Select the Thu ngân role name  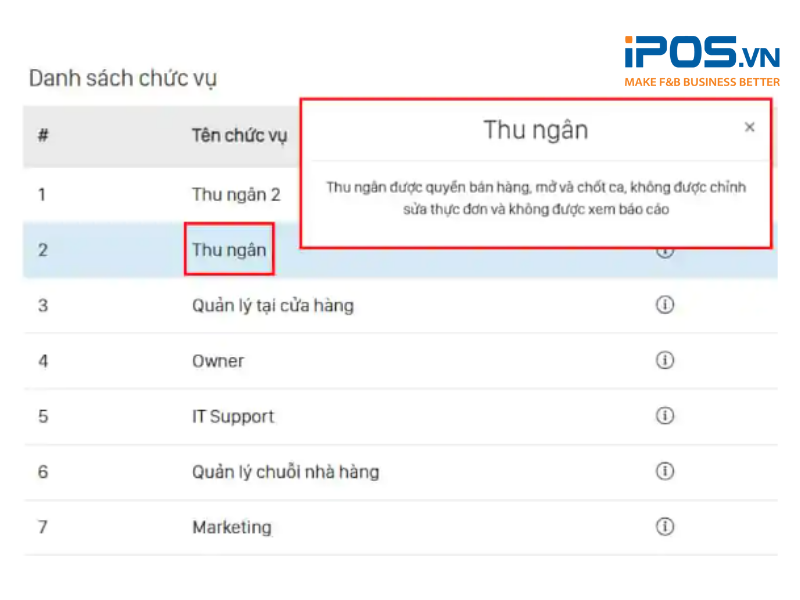pos(228,250)
